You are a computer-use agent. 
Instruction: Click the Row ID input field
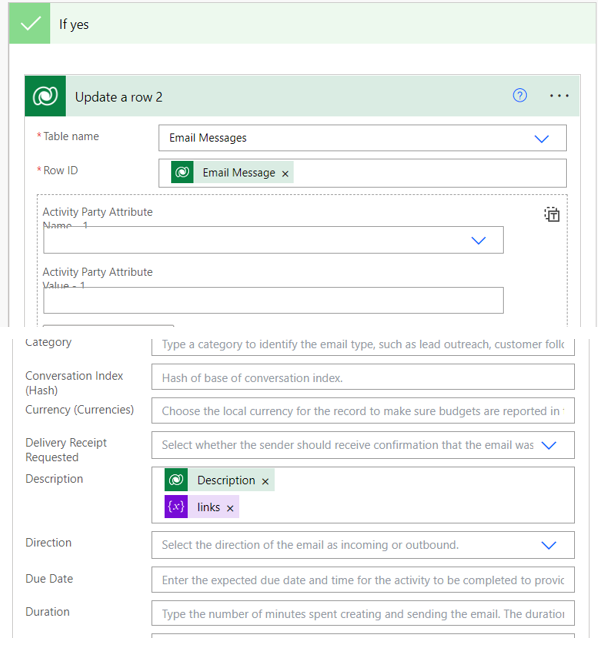(x=362, y=173)
